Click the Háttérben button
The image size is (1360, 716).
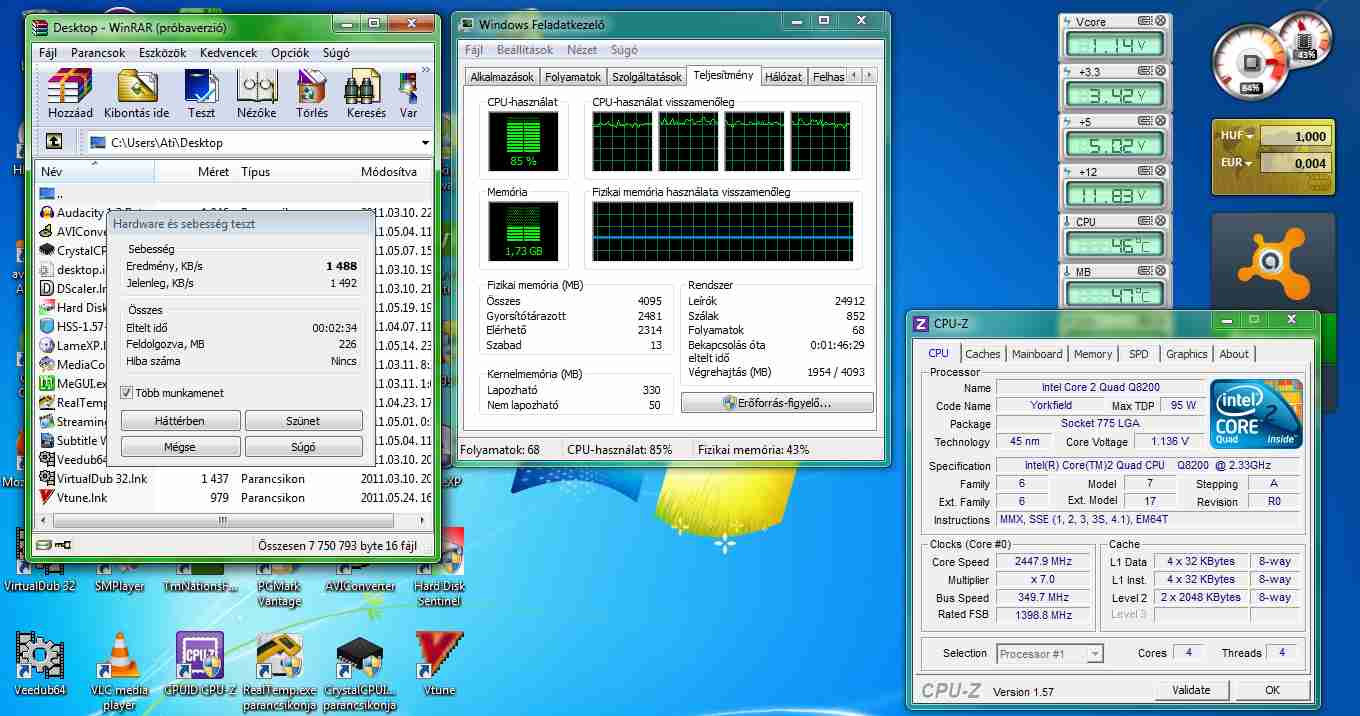click(x=180, y=421)
